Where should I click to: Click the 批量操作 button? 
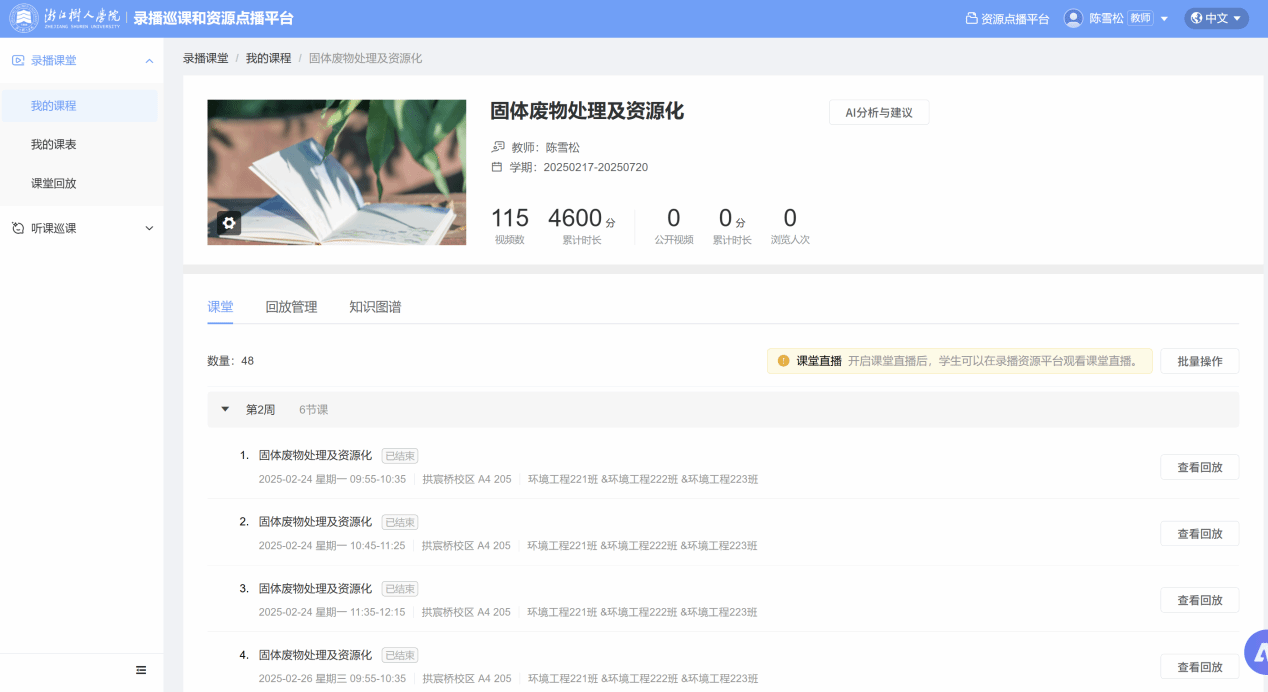tap(1200, 361)
